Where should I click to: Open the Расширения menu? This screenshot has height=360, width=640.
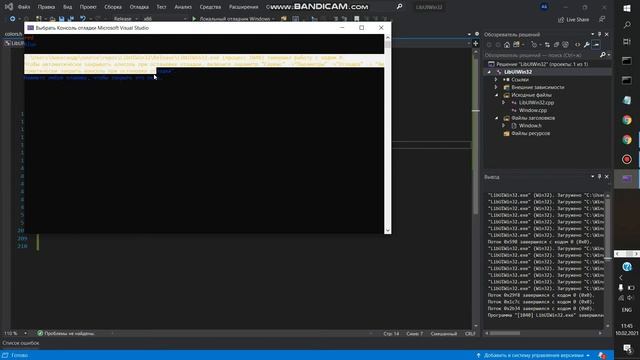243,7
